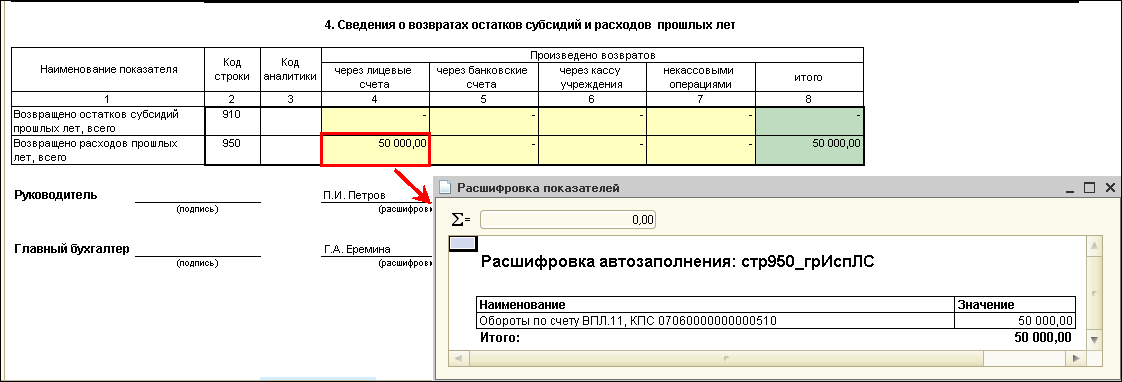Click the document icon in Расшифровка показателей title bar
This screenshot has height=382, width=1122.
pos(444,188)
